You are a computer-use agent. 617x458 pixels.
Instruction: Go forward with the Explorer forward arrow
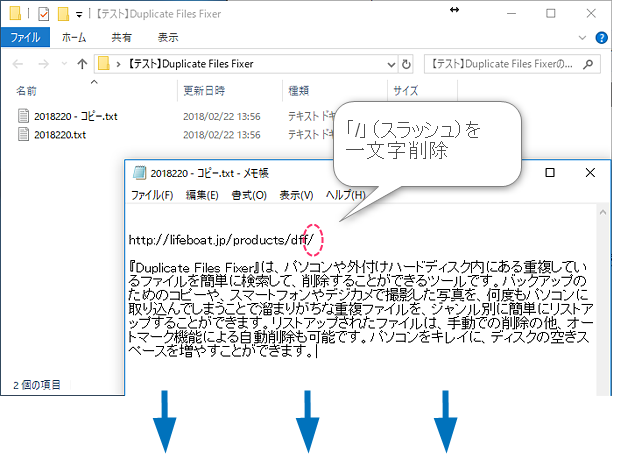point(43,64)
